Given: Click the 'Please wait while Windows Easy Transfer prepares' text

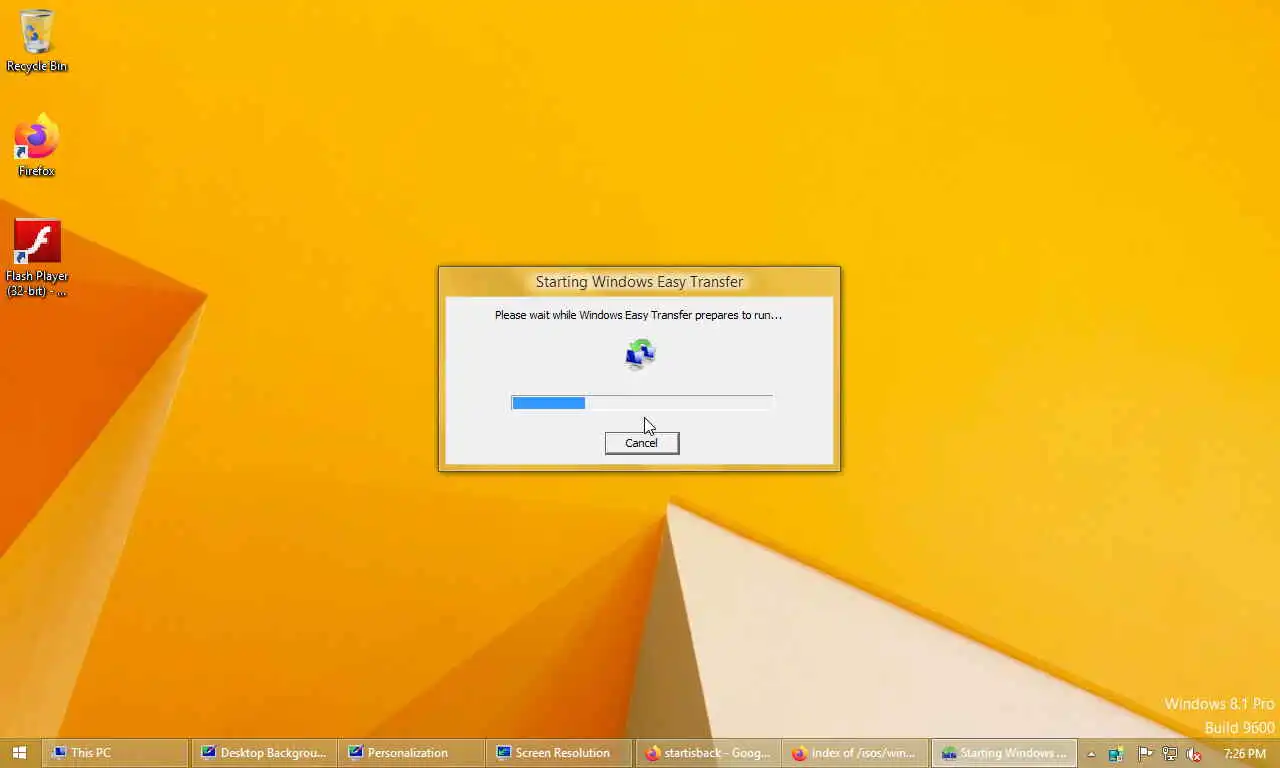Looking at the screenshot, I should coord(638,315).
